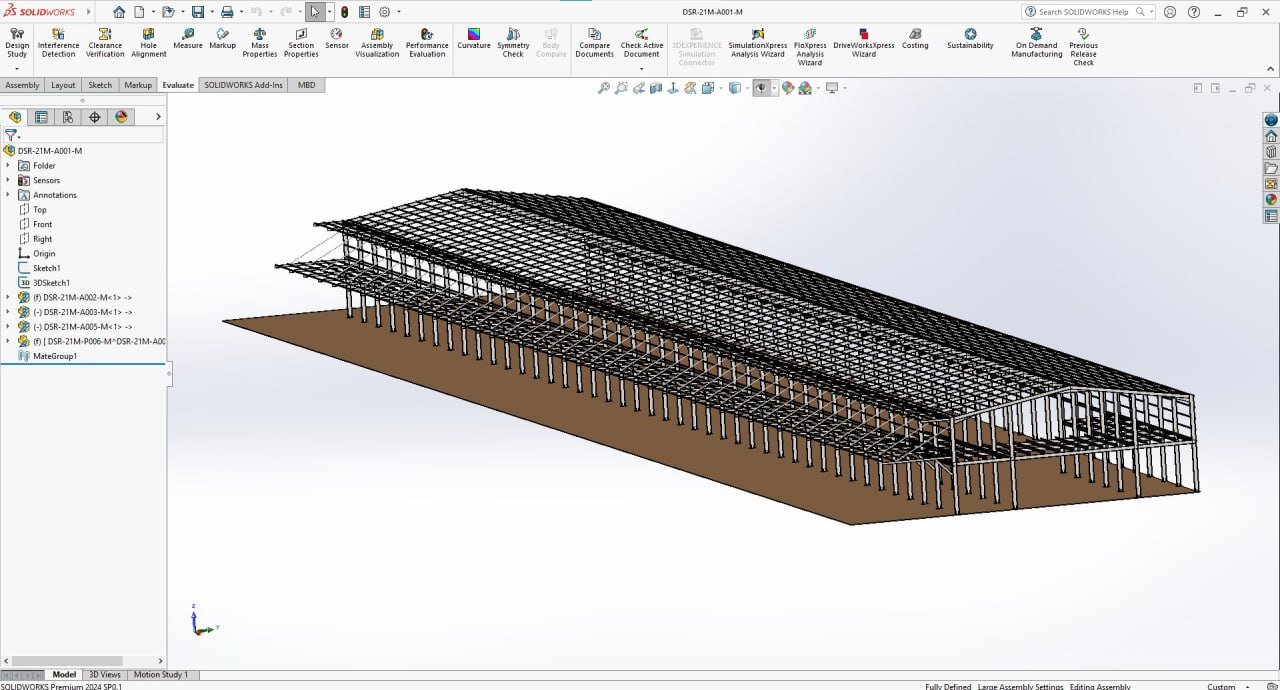The width and height of the screenshot is (1280, 690).
Task: Switch to the Sketch ribbon tab
Action: tap(100, 85)
